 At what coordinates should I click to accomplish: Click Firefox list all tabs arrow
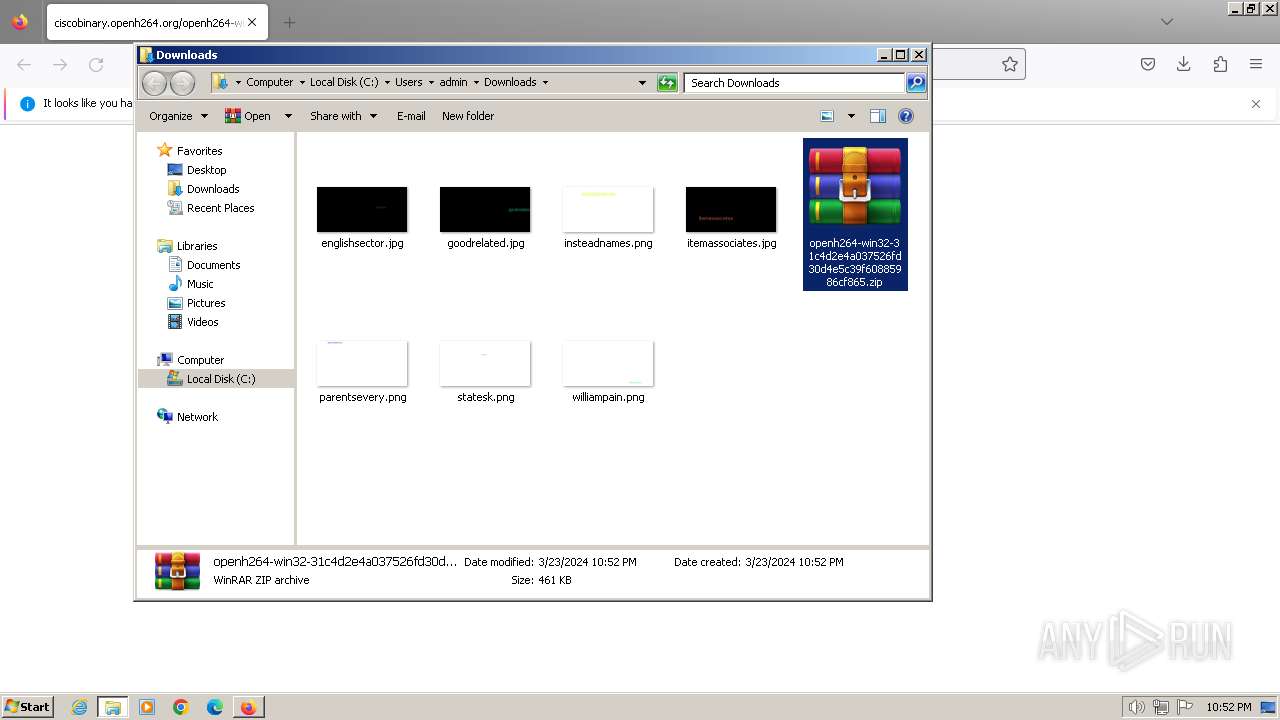click(1166, 22)
